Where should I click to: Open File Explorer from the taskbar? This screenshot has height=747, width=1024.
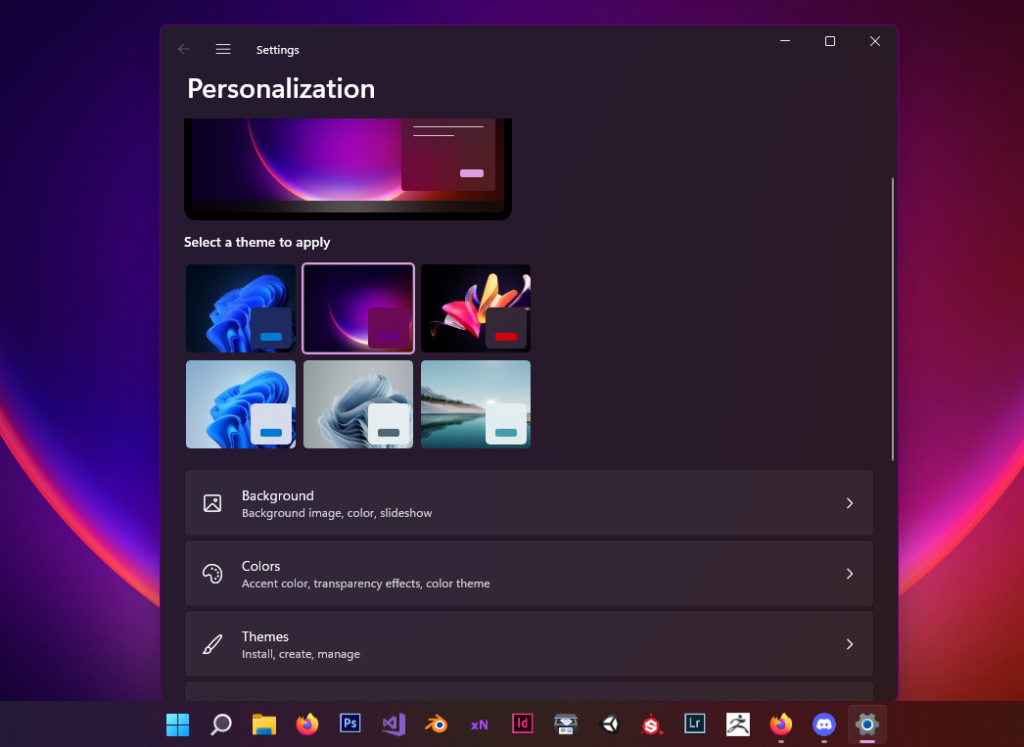coord(264,723)
